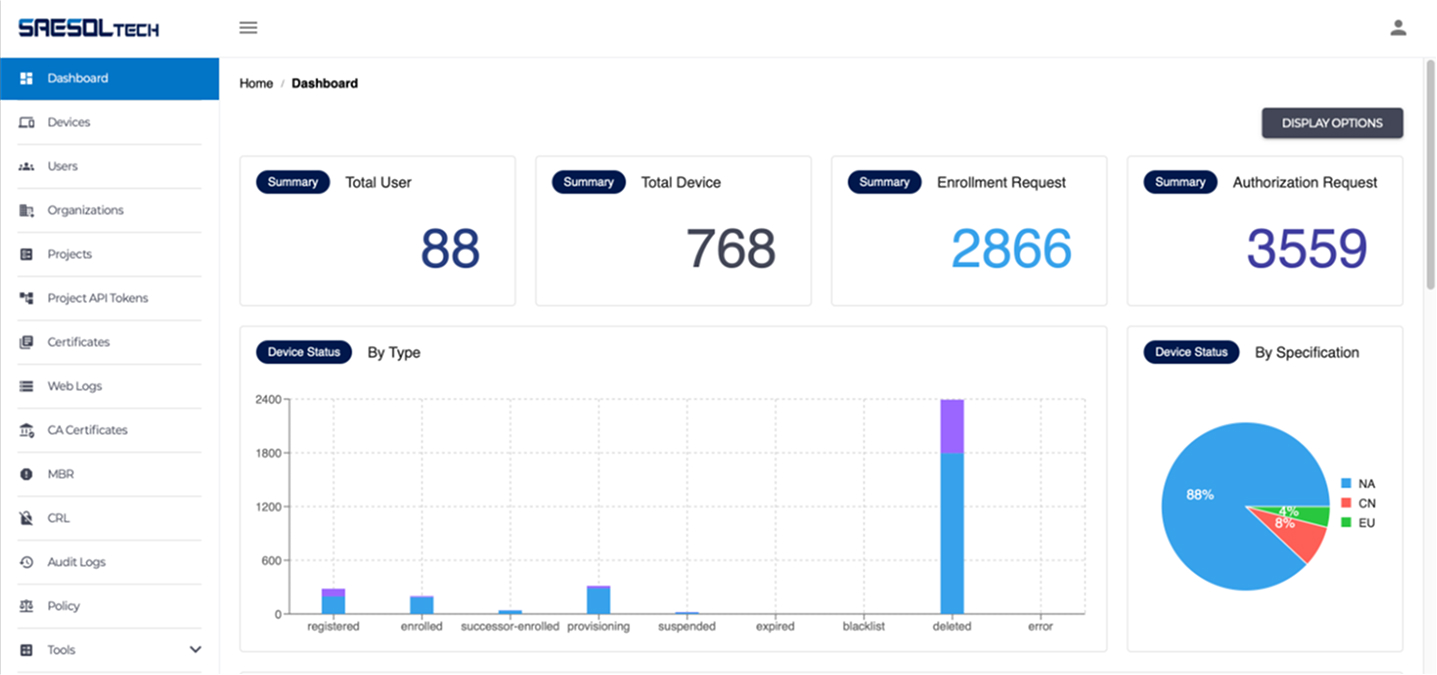Click the Project API Tokens icon
The image size is (1437, 675).
pyautogui.click(x=27, y=298)
